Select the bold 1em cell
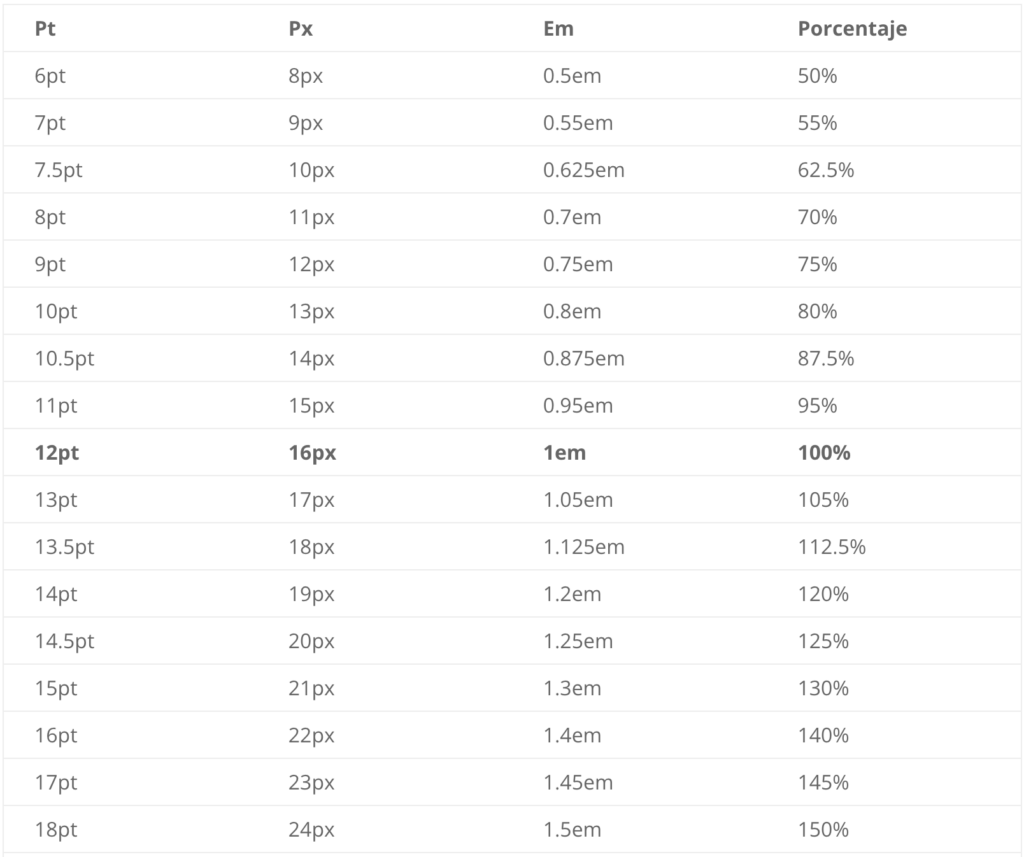This screenshot has height=857, width=1024. [564, 452]
